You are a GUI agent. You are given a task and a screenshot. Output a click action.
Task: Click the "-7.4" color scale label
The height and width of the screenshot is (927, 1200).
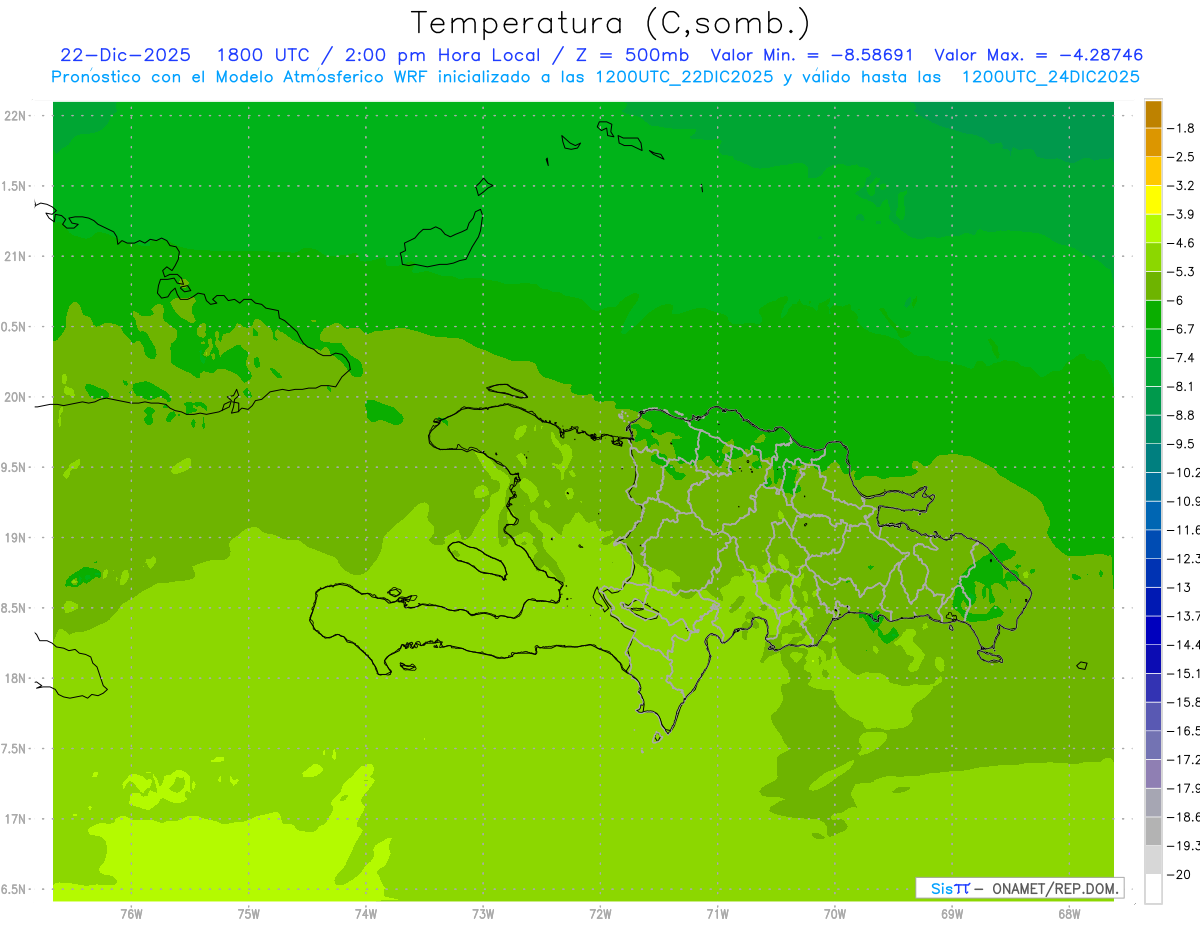(1181, 358)
